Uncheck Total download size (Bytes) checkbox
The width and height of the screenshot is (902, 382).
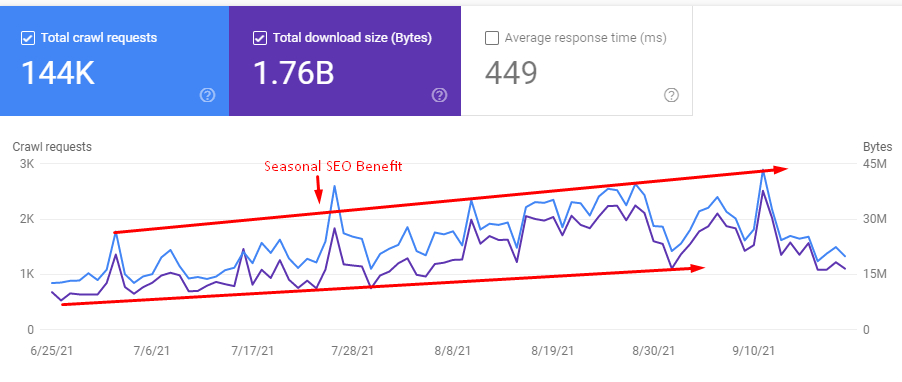(x=259, y=39)
